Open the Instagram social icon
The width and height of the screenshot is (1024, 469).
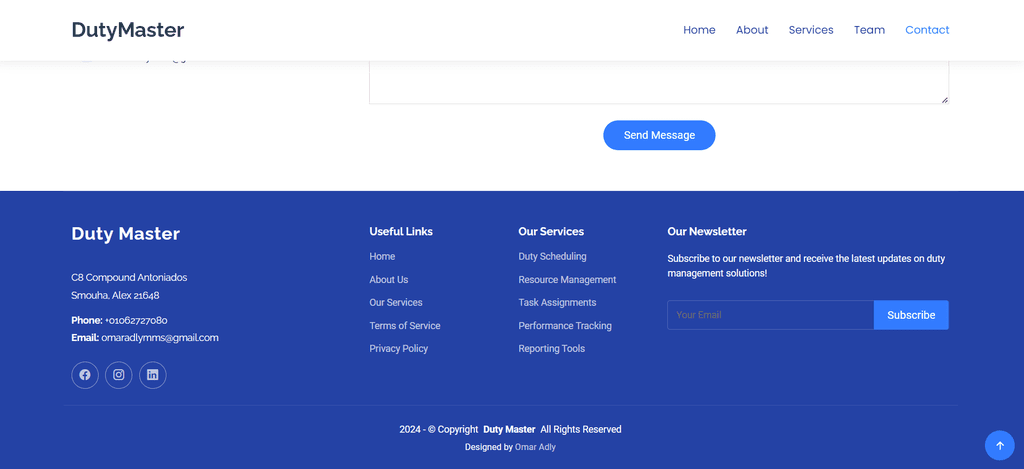point(119,375)
